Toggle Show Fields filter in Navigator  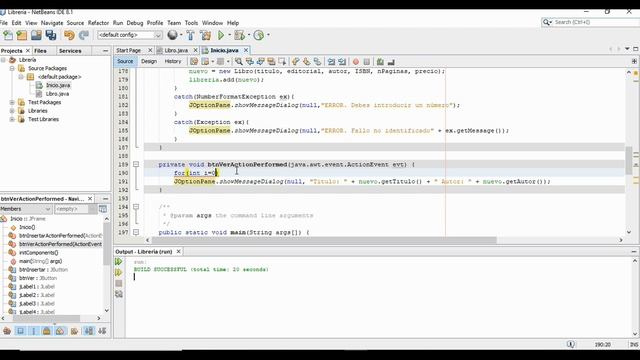pyautogui.click(x=20, y=331)
